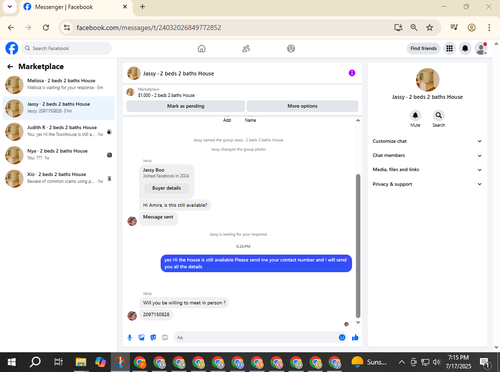
Task: Open Windows notification center icon
Action: pyautogui.click(x=485, y=362)
